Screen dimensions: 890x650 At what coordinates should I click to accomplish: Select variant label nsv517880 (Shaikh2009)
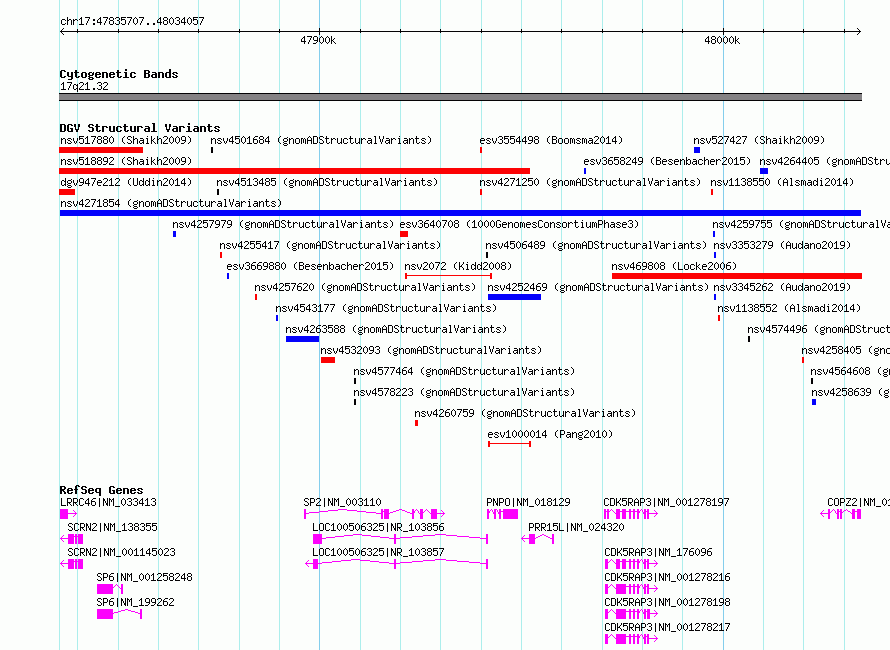pos(126,140)
